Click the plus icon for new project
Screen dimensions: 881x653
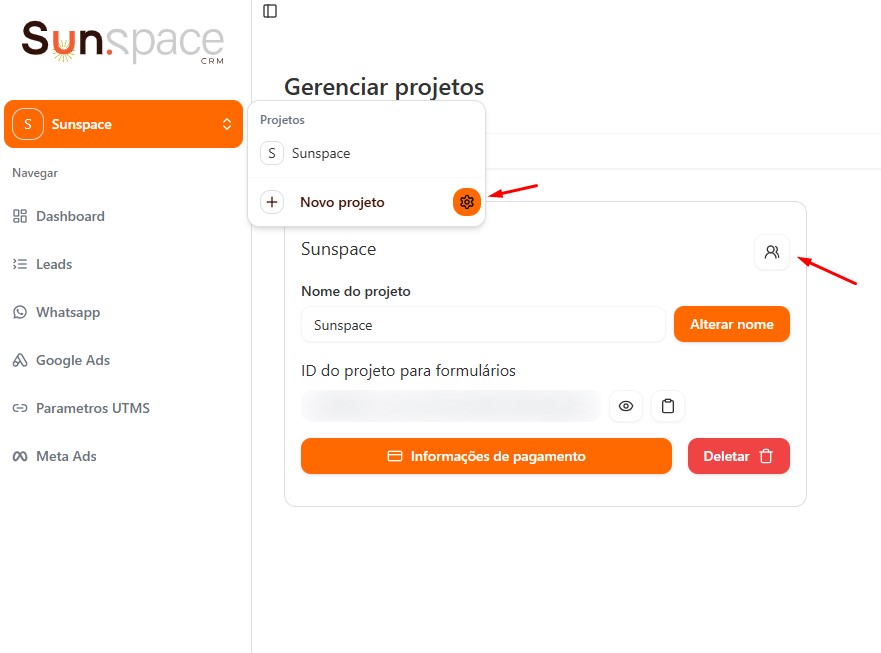click(x=272, y=202)
